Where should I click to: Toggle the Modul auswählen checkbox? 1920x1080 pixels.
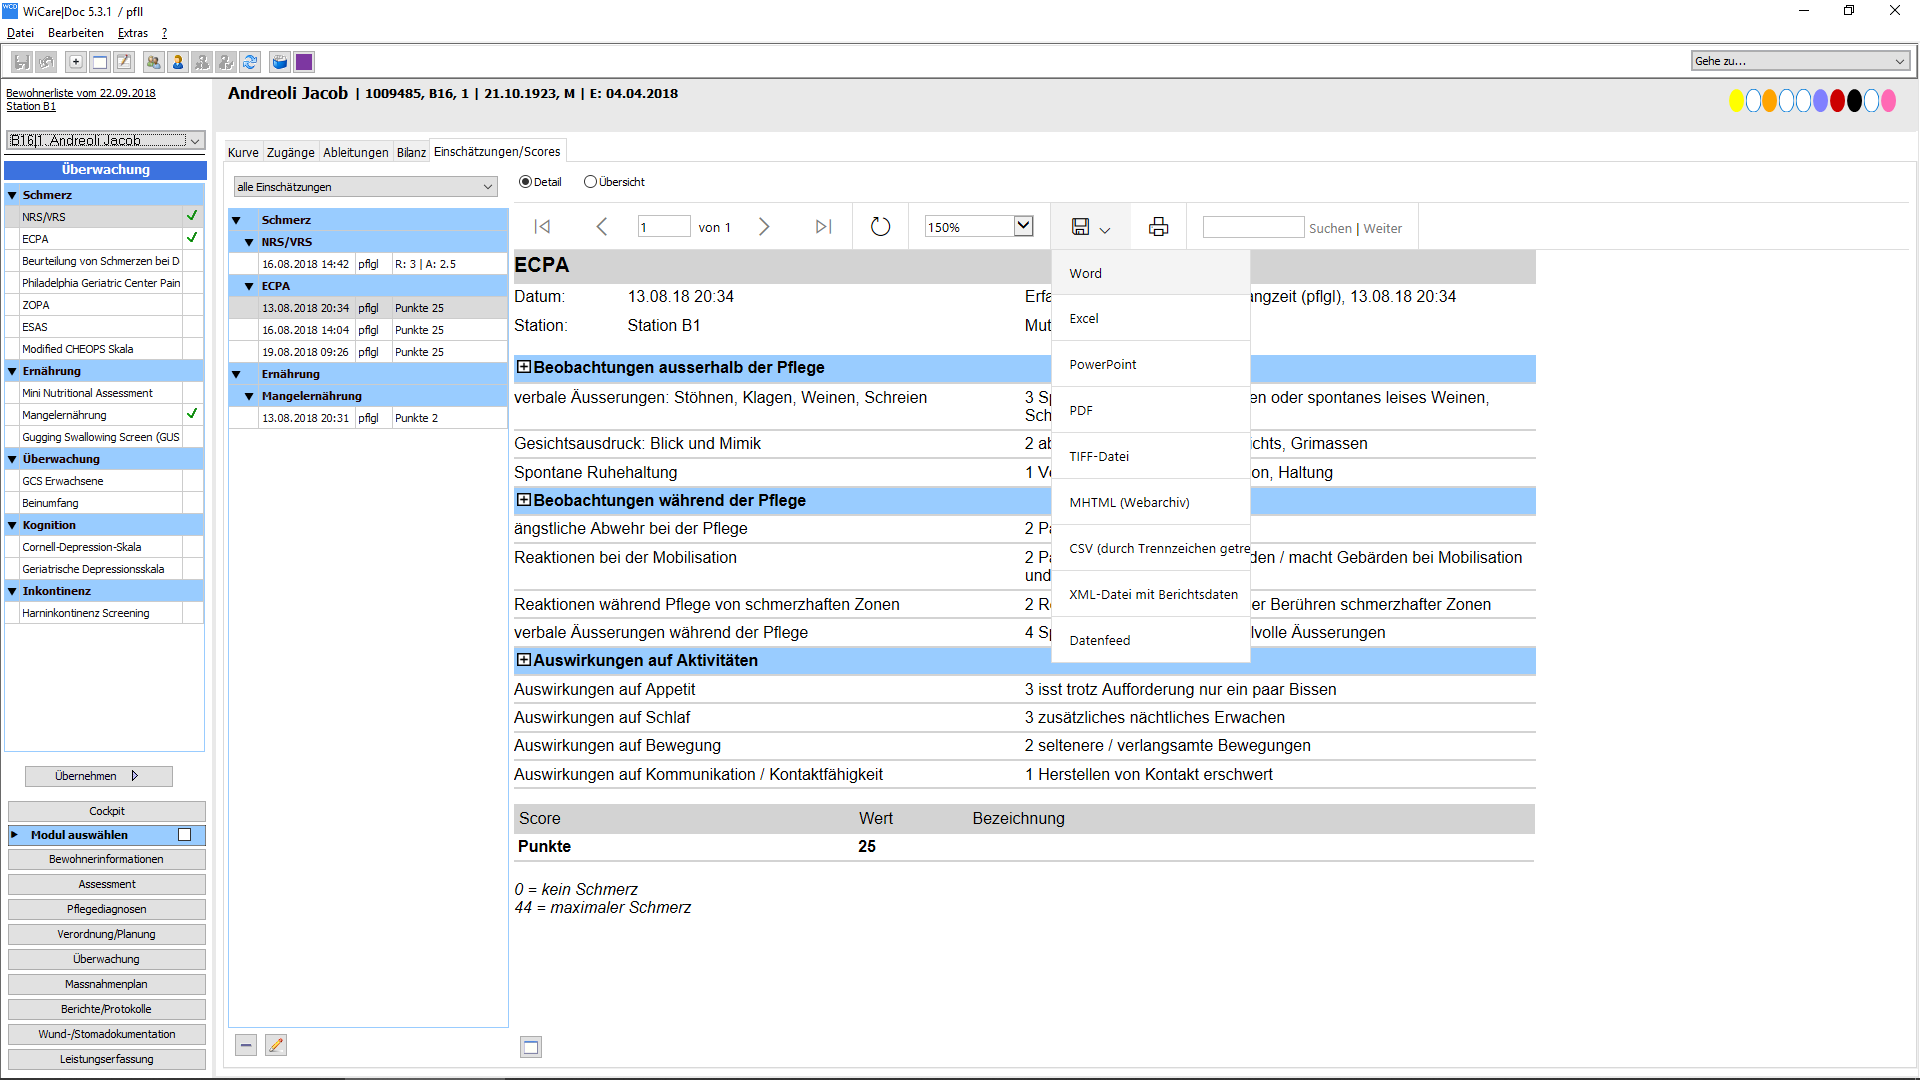tap(184, 835)
